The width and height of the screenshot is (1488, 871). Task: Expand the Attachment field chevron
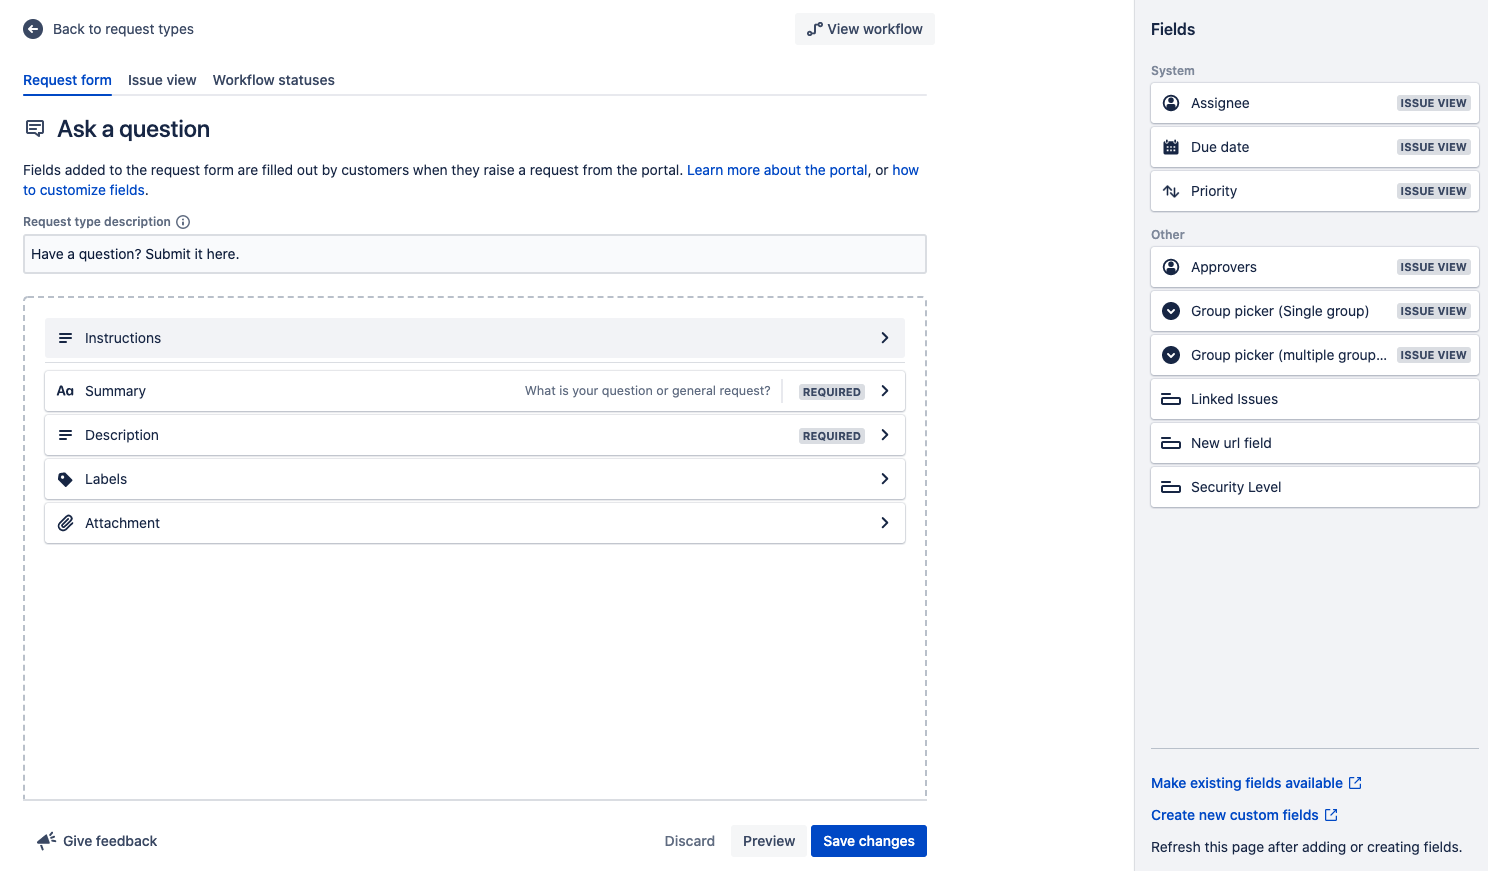coord(885,523)
